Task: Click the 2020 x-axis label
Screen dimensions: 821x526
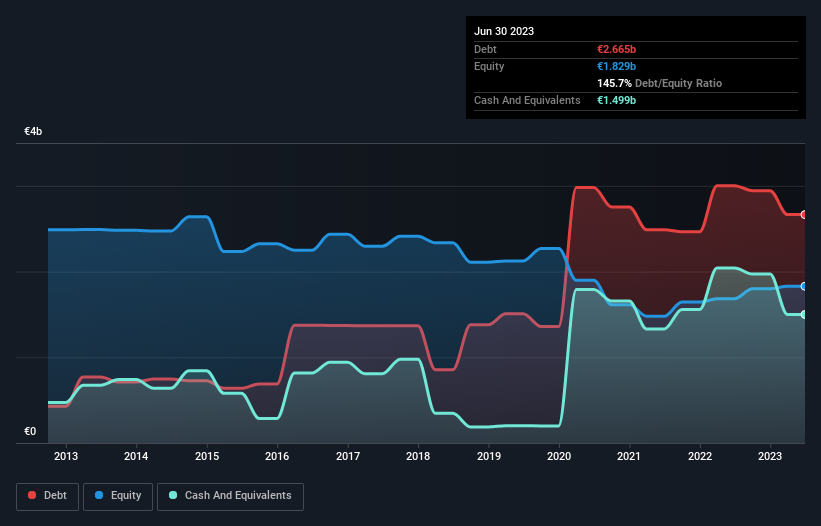Action: coord(559,456)
